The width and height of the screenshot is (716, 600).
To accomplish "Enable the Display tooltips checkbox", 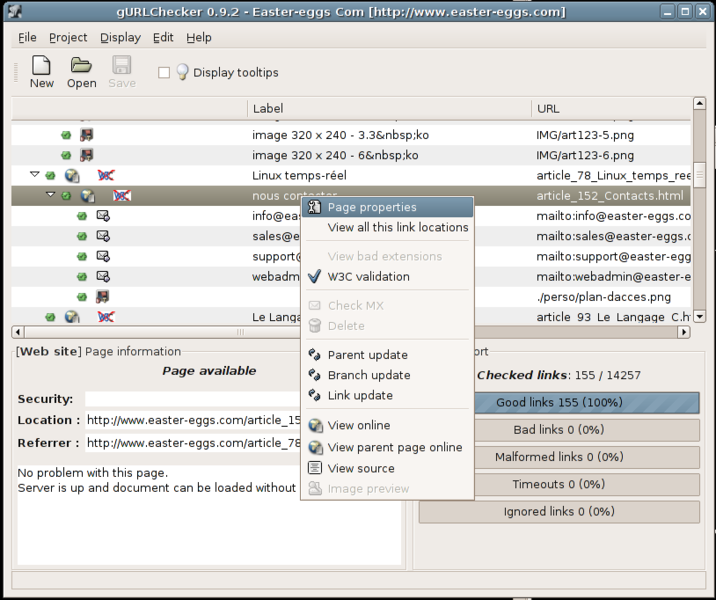I will tap(164, 72).
